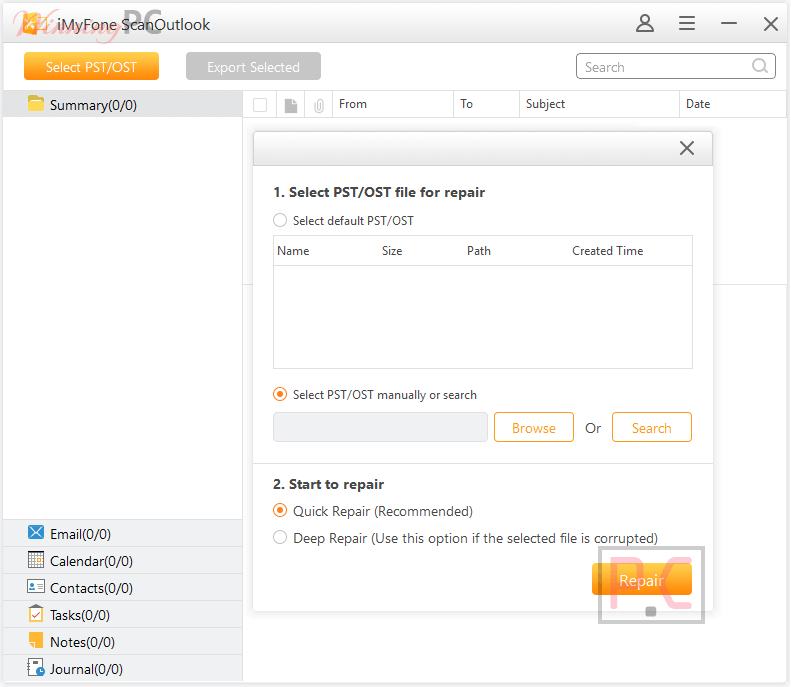Viewport: 791px width, 687px height.
Task: Click the Notes sticky icon
Action: (x=36, y=640)
